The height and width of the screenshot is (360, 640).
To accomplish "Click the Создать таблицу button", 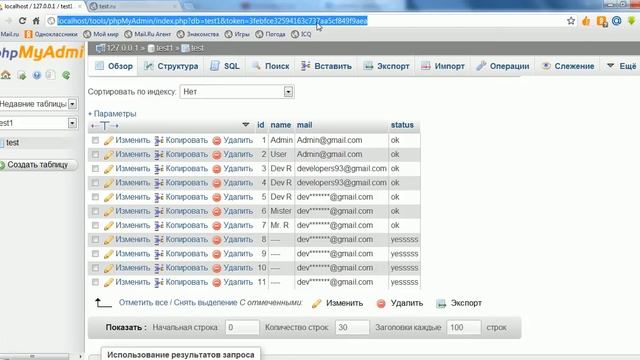I will (38, 165).
